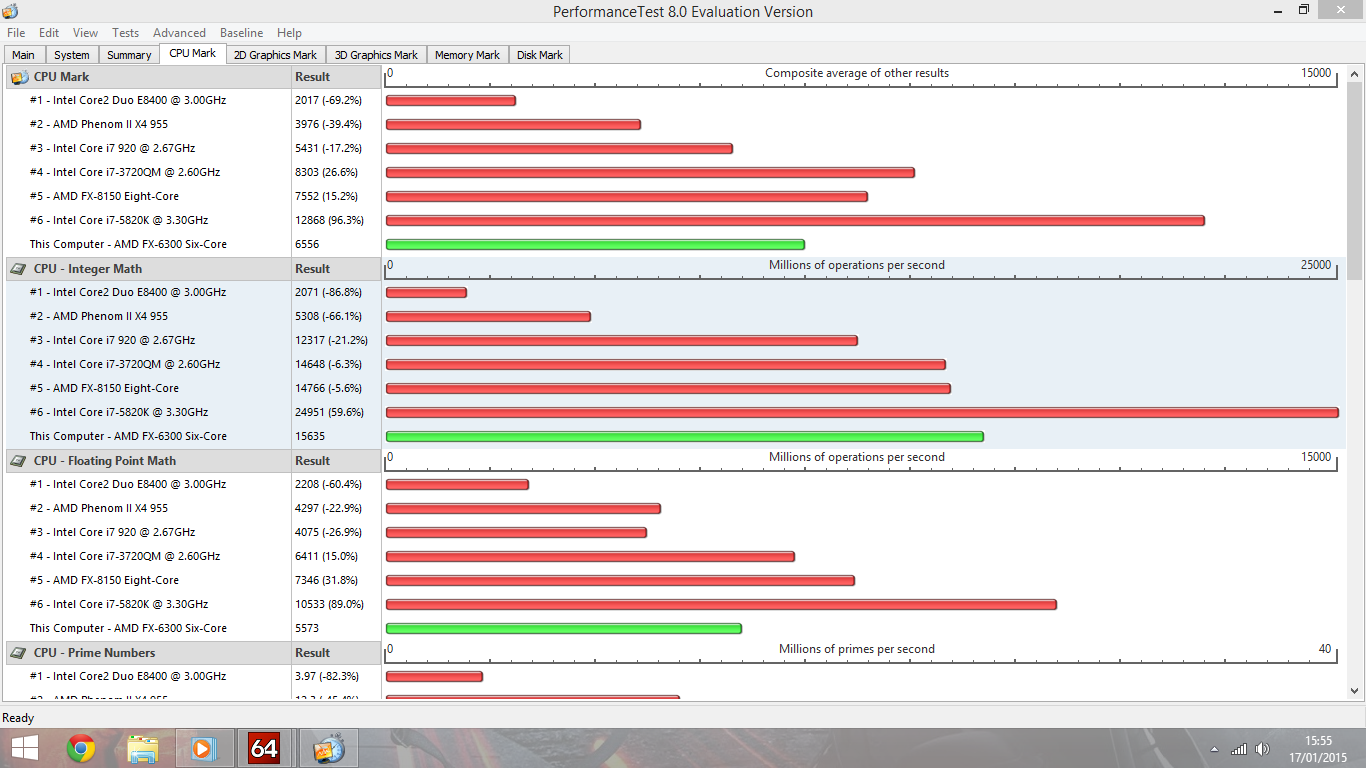Click the 10533 (89.0%) Floating Point result
The image size is (1366, 768).
pyautogui.click(x=329, y=604)
